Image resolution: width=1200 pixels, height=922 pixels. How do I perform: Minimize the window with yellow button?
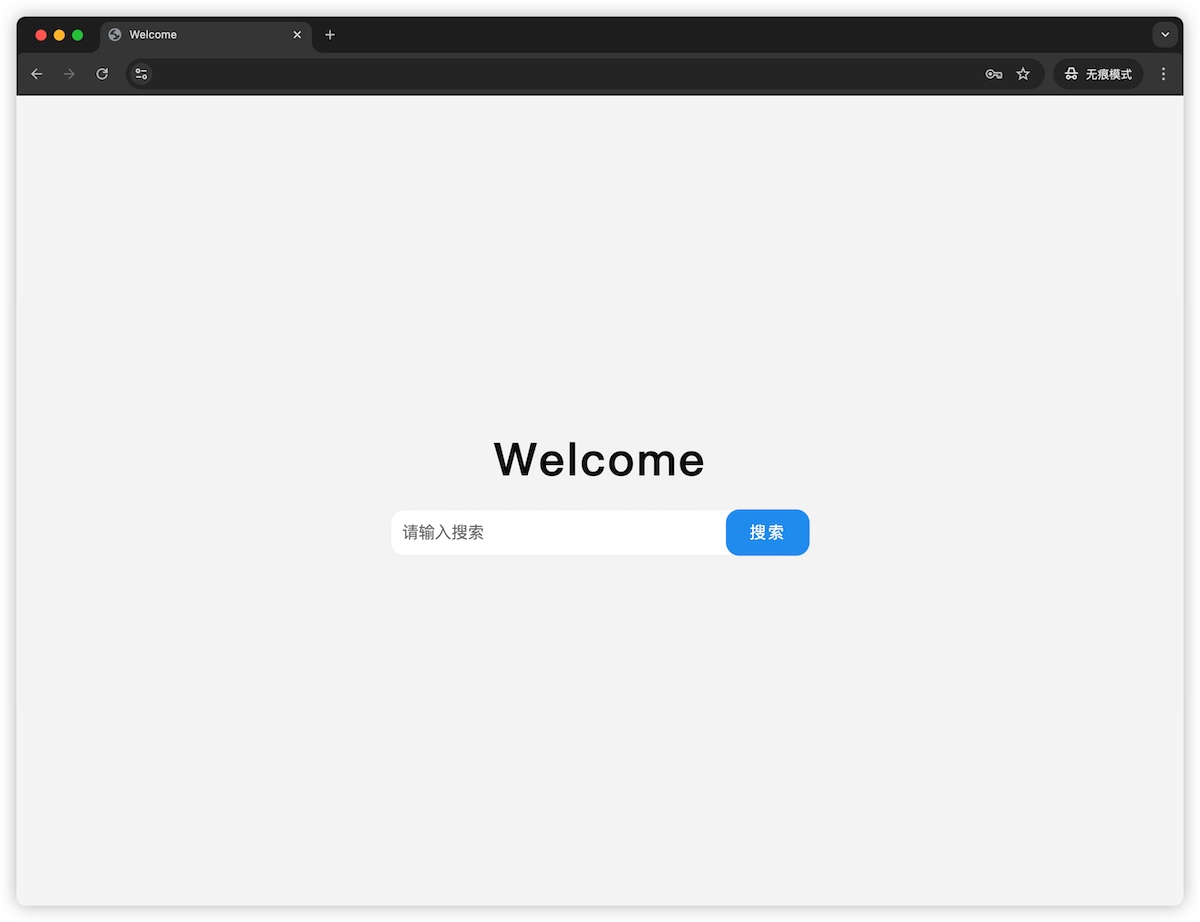[x=59, y=35]
